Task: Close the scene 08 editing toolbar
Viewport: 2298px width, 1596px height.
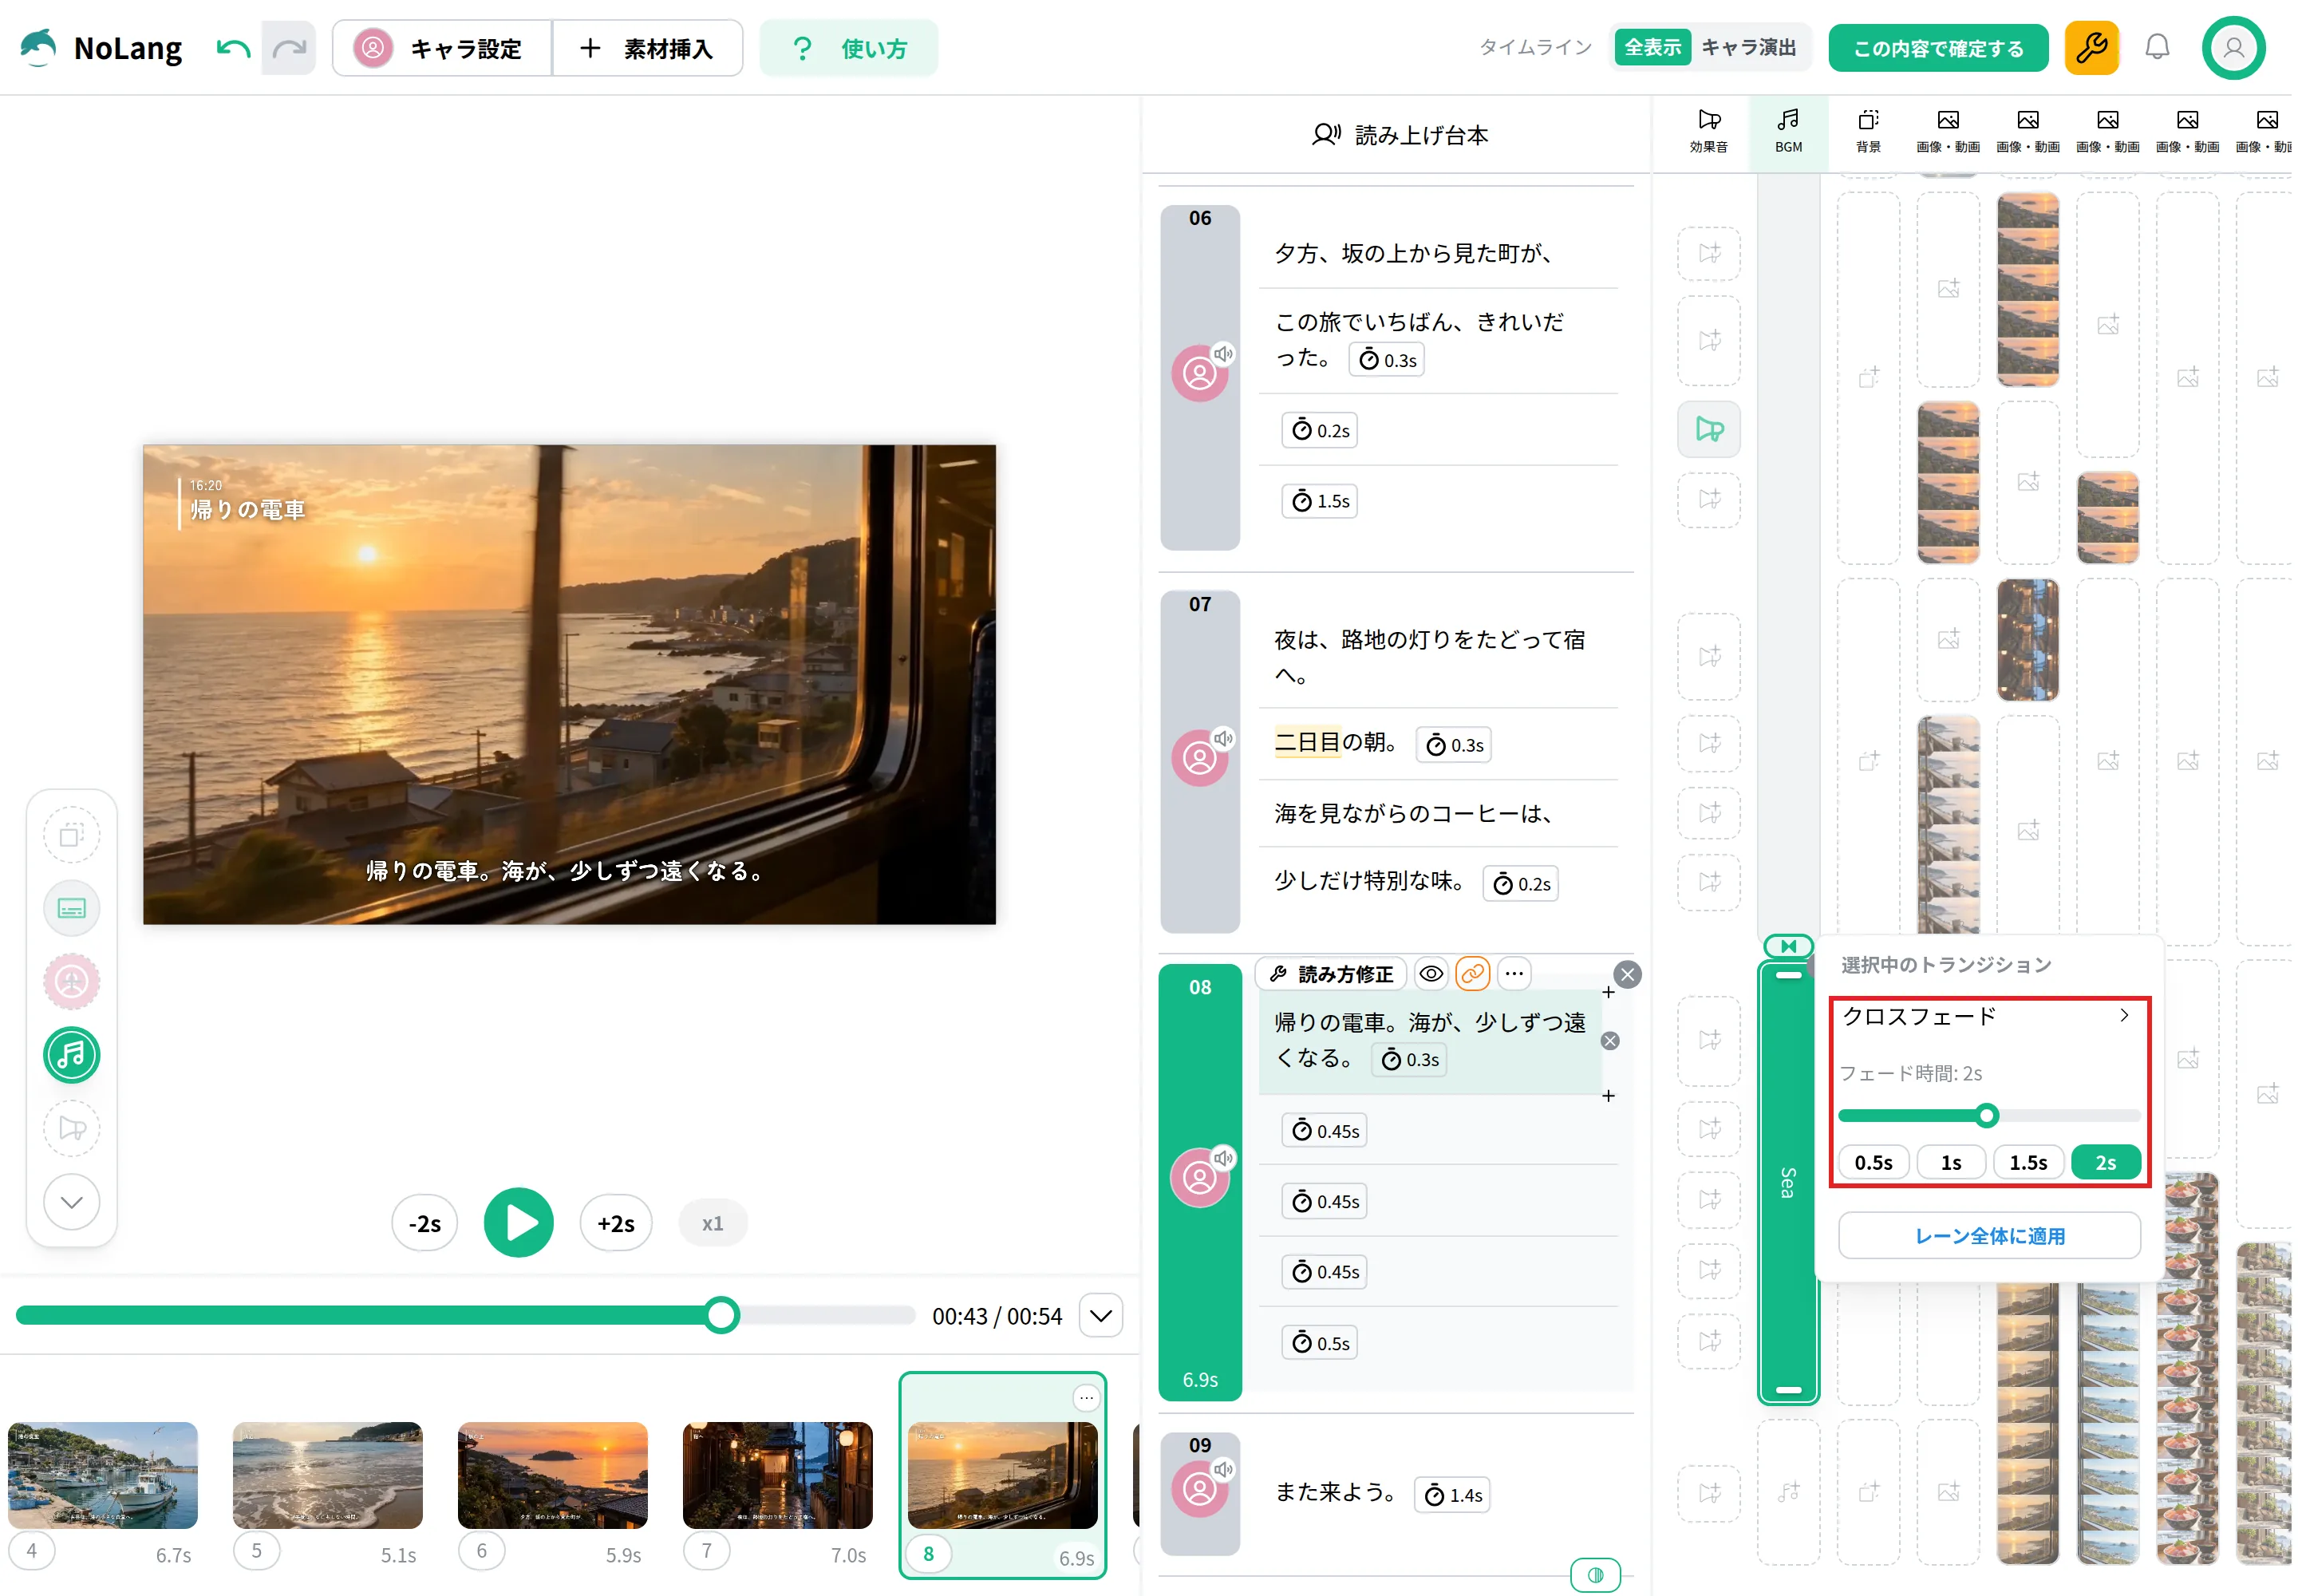Action: click(1627, 974)
